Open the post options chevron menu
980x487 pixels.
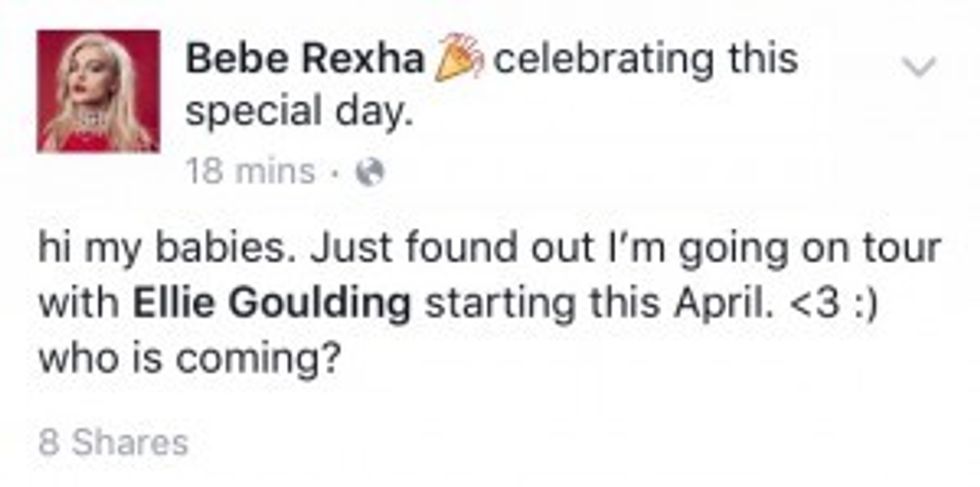pos(917,67)
